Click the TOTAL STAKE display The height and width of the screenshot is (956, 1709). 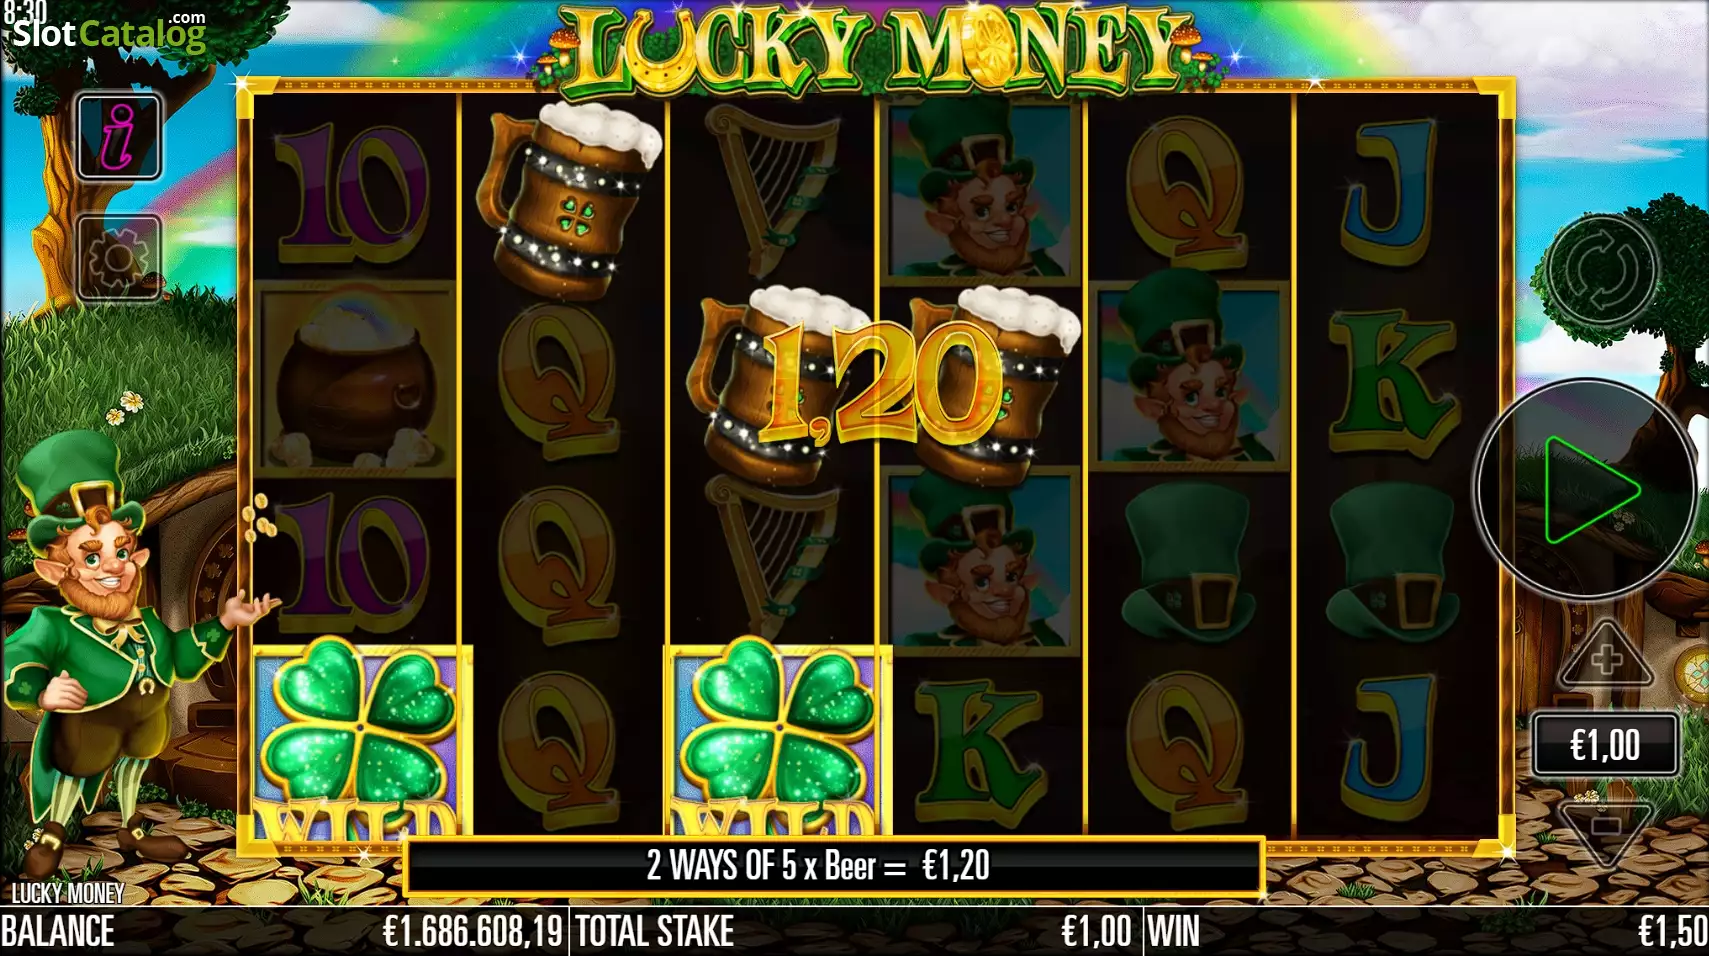point(856,931)
